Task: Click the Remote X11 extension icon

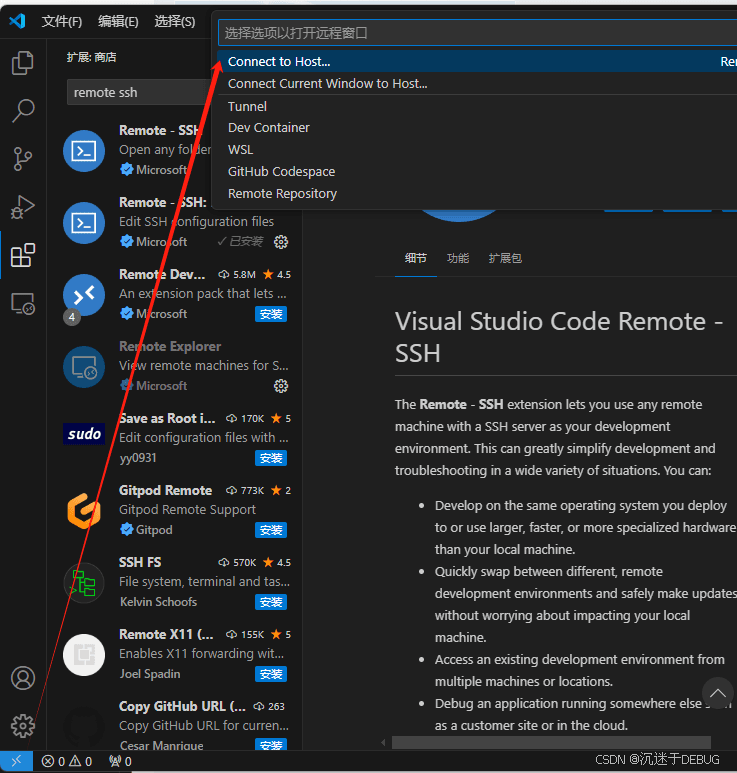Action: [84, 655]
